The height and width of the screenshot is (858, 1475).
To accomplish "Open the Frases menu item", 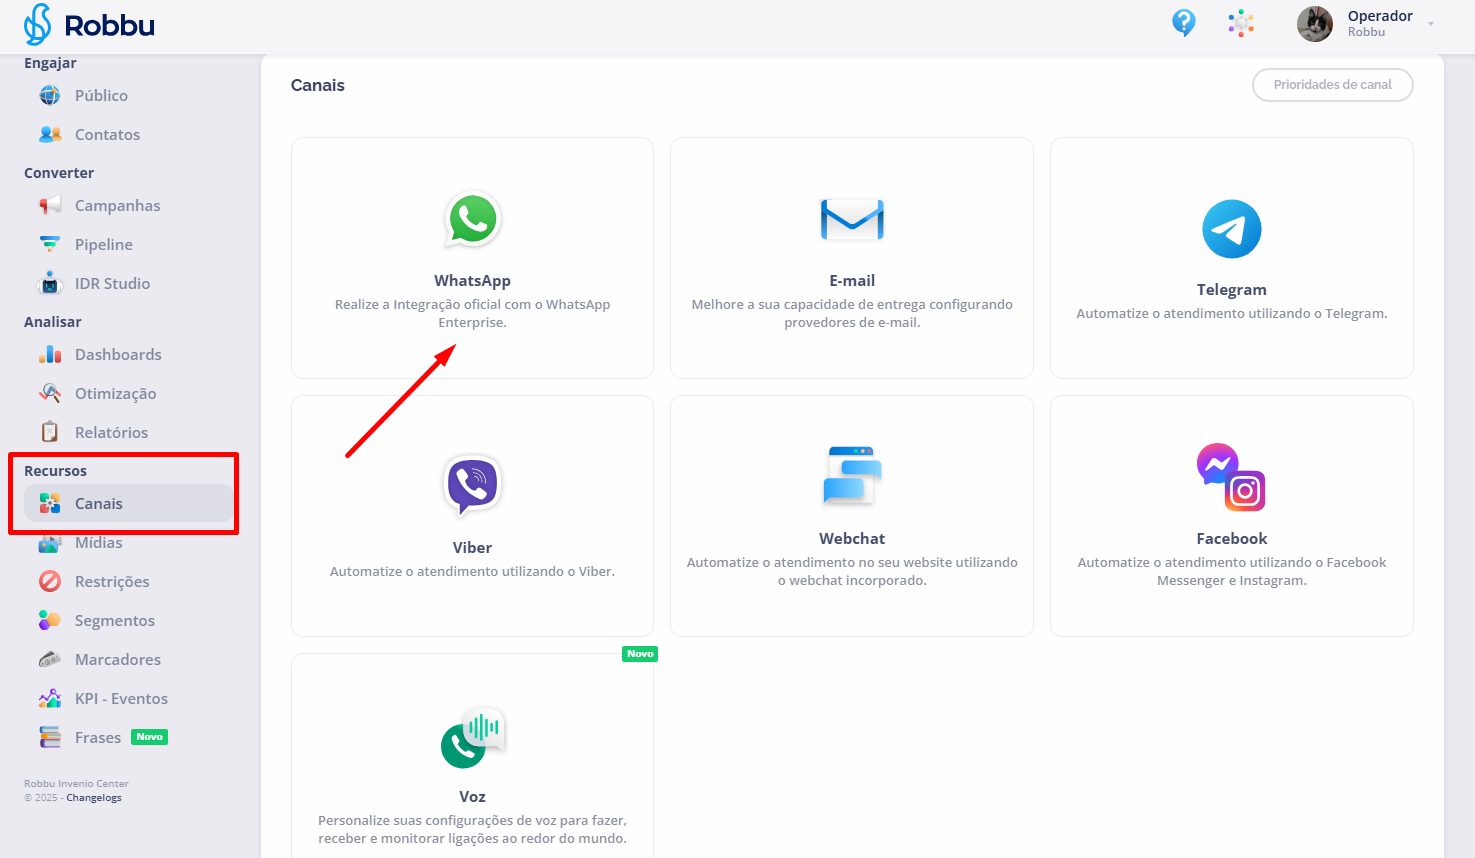I will [98, 738].
